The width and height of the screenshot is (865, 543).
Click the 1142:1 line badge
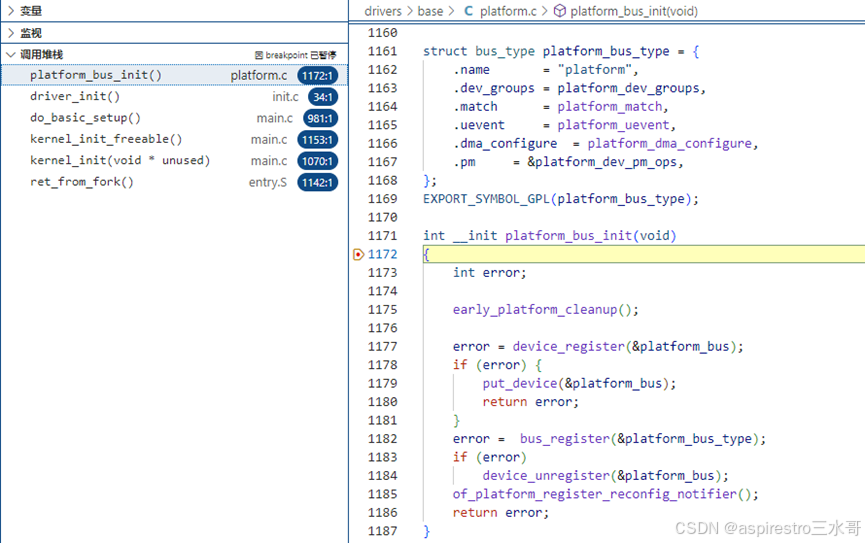pos(317,183)
